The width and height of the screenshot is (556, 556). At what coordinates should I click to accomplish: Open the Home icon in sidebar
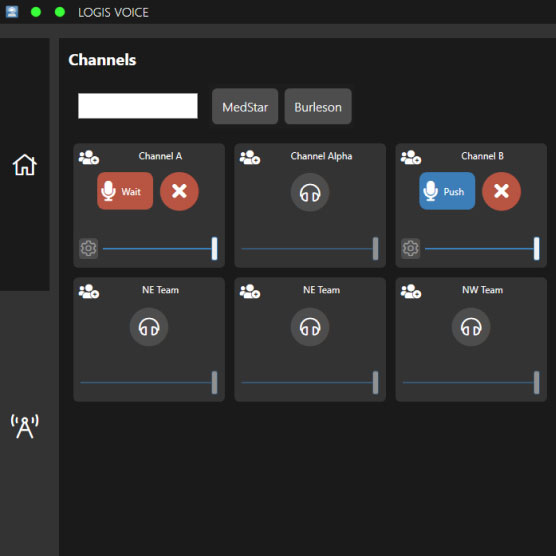[x=24, y=165]
